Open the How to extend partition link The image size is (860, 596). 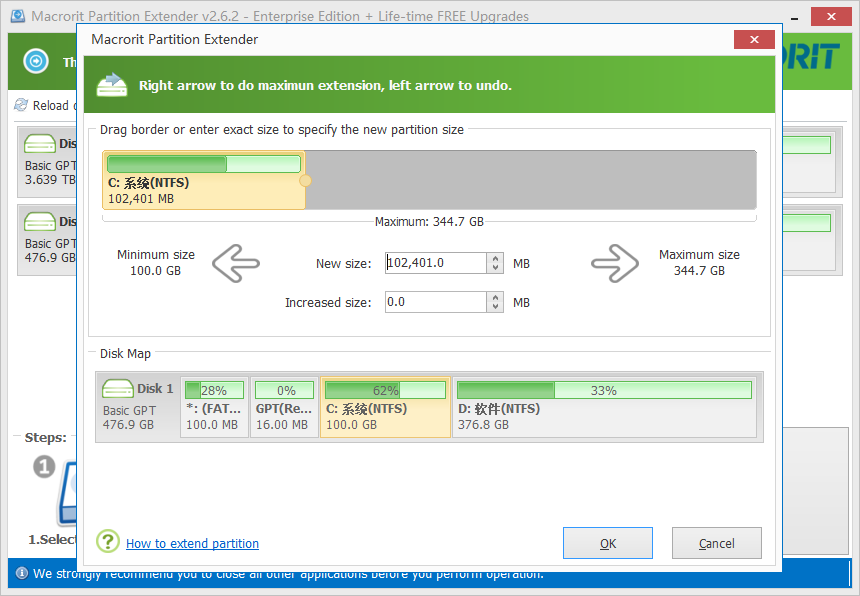point(193,543)
